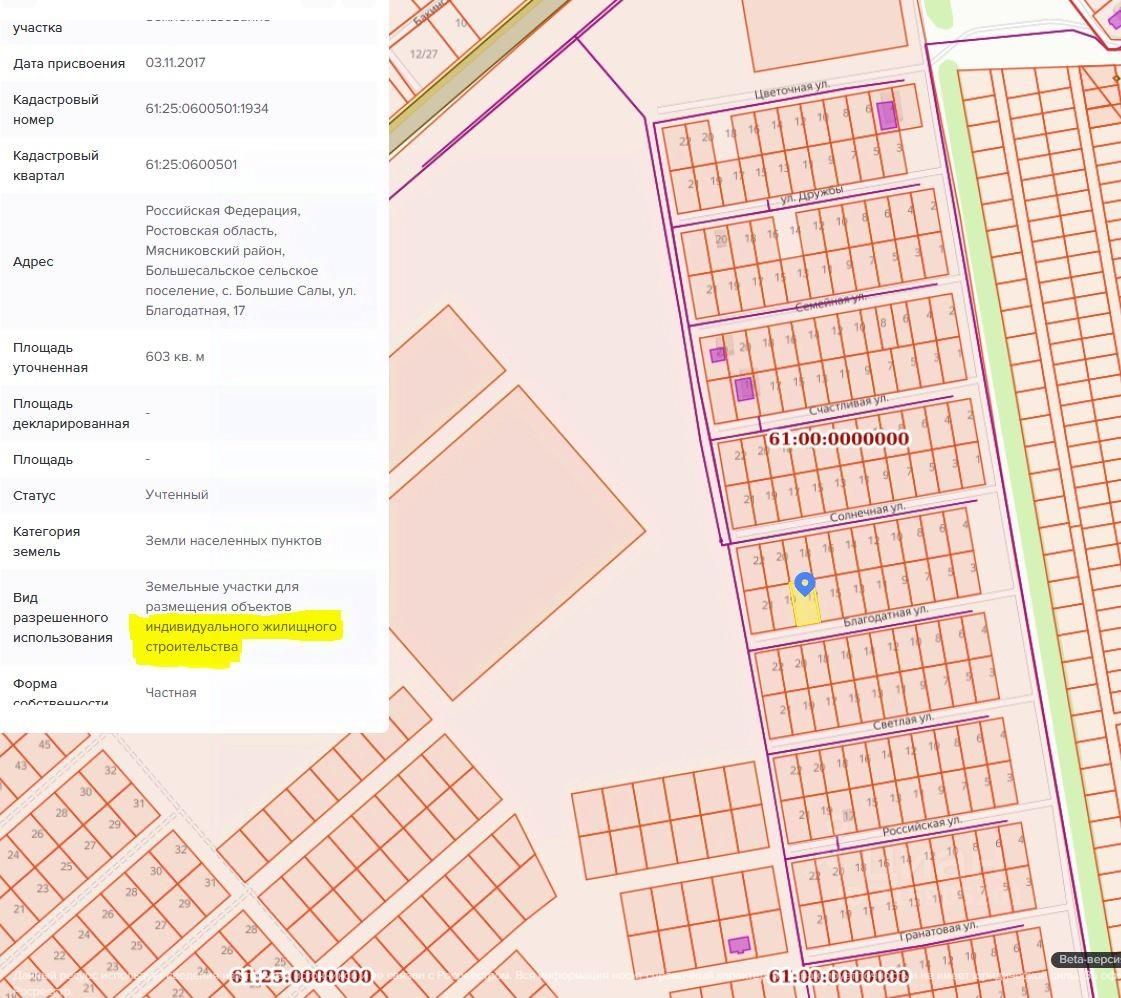The image size is (1121, 998).
Task: Click the Благодатная ул. street label
Action: [x=886, y=616]
